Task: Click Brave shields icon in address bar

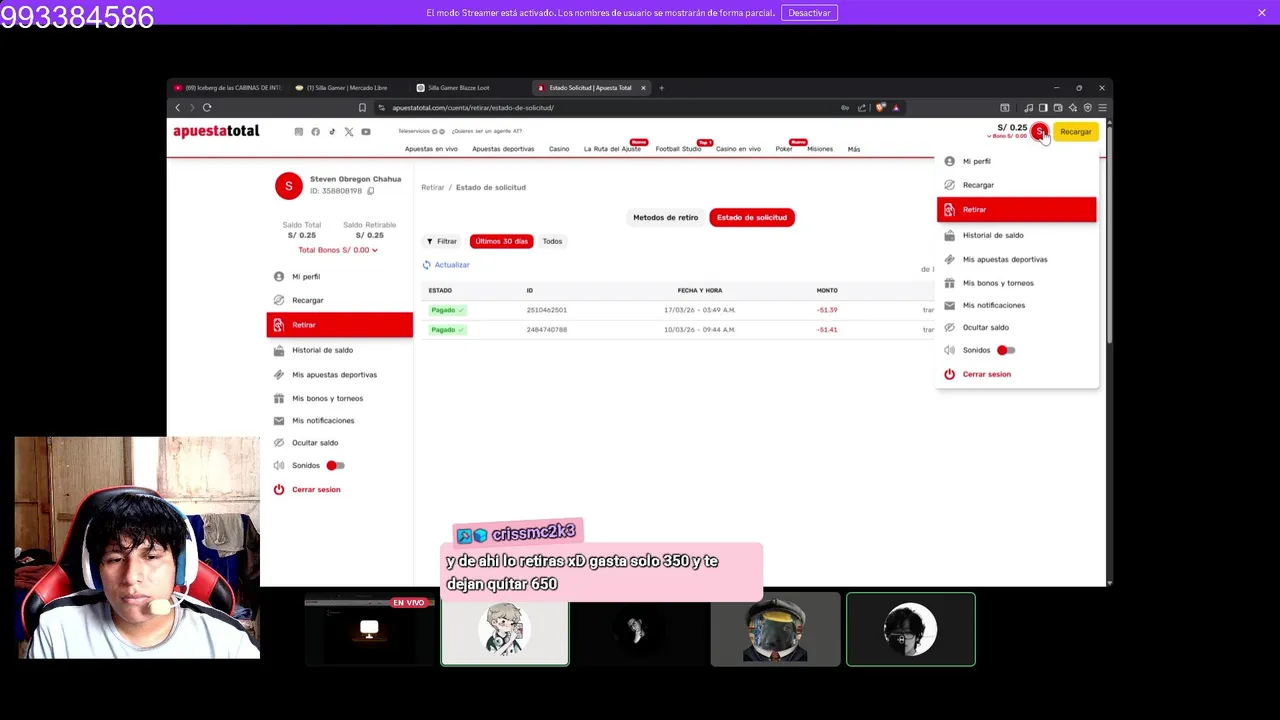Action: (x=880, y=107)
